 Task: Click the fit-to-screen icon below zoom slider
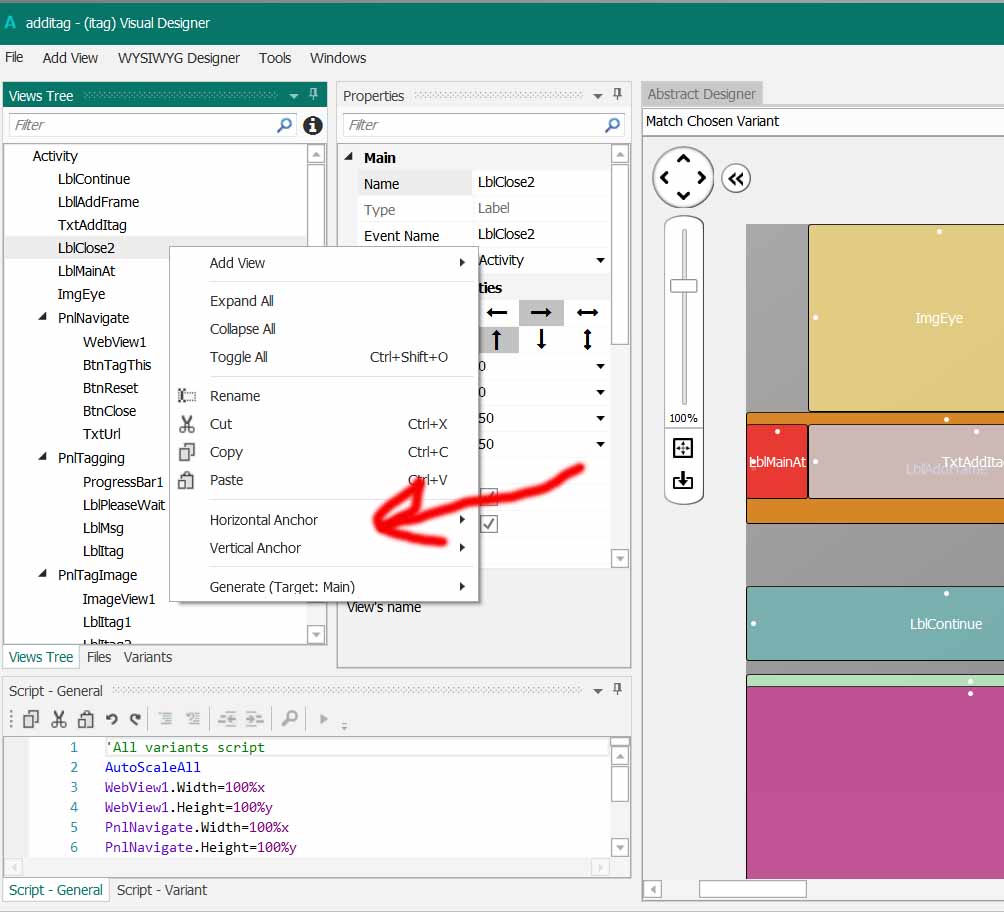point(683,448)
